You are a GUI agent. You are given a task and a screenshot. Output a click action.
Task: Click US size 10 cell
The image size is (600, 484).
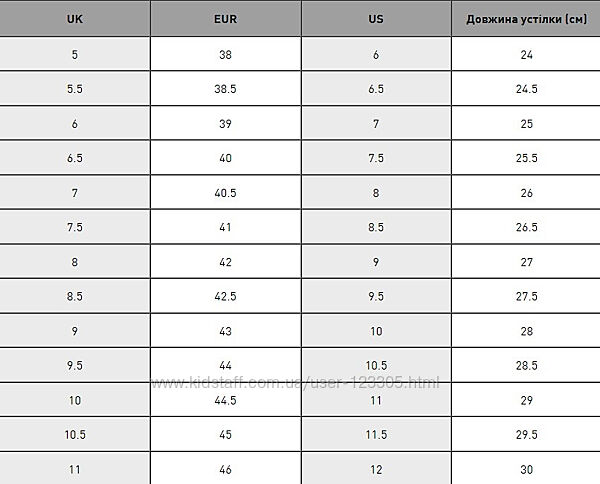(x=376, y=330)
